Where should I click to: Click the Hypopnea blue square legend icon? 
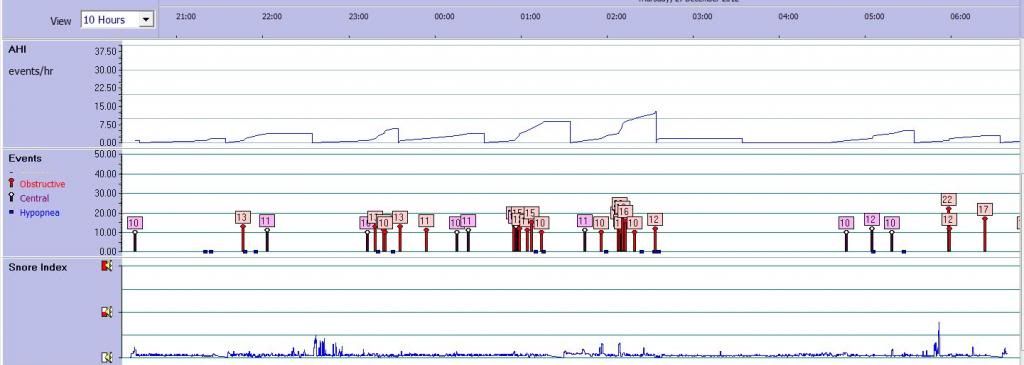(x=11, y=212)
